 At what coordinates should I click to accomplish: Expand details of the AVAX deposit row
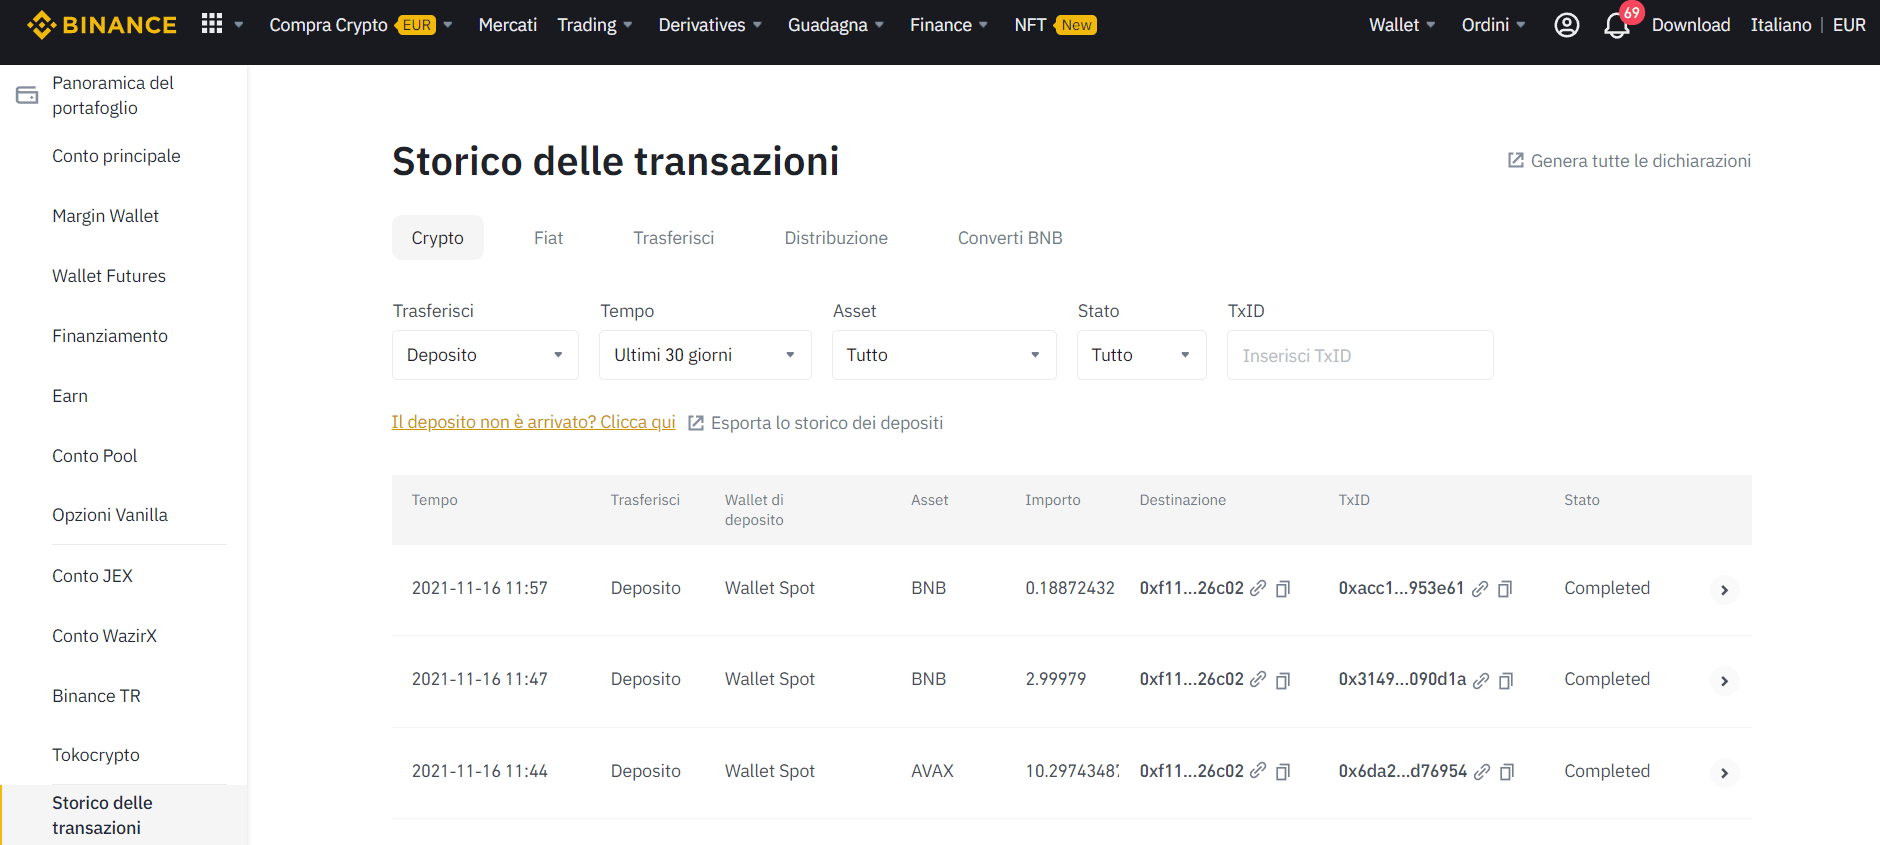pos(1724,773)
